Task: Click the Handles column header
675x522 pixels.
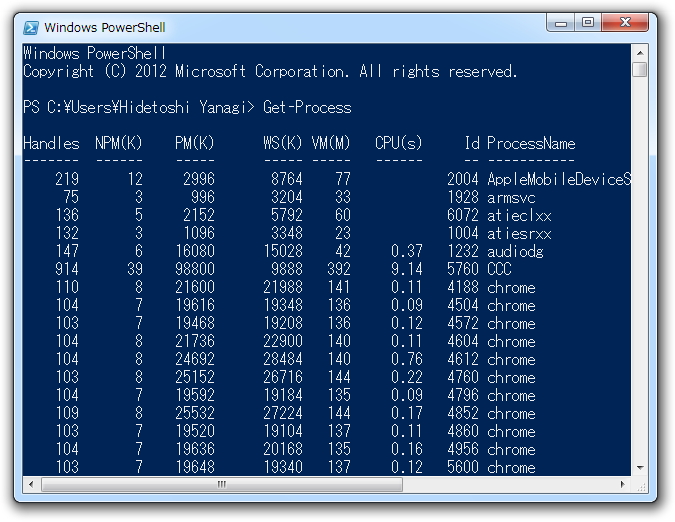Action: 51,143
